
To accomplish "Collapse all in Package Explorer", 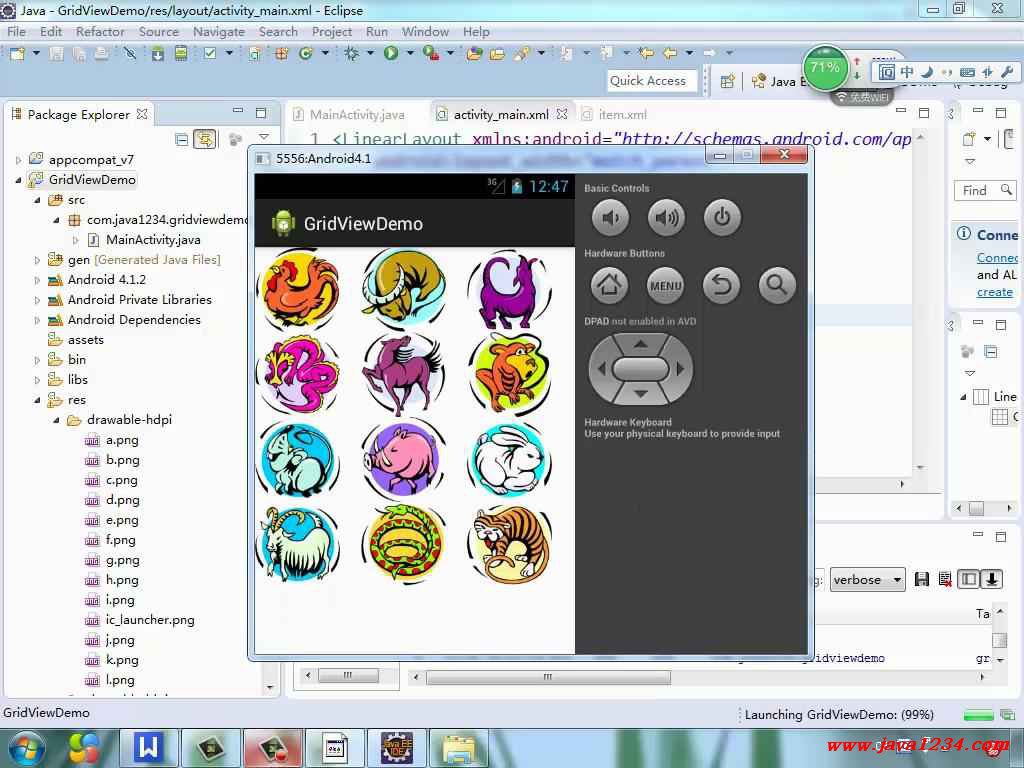I will point(182,139).
